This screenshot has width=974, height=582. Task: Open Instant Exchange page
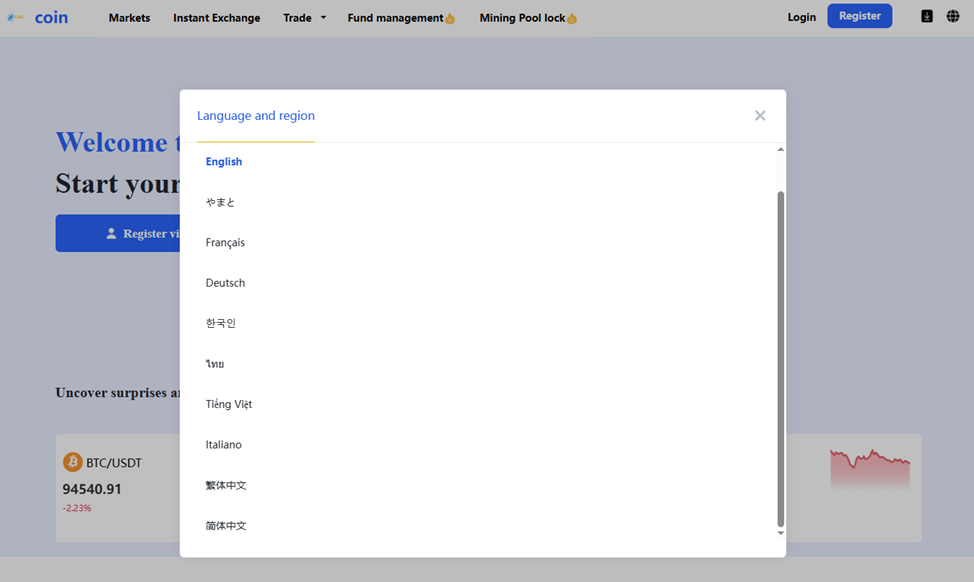(216, 18)
